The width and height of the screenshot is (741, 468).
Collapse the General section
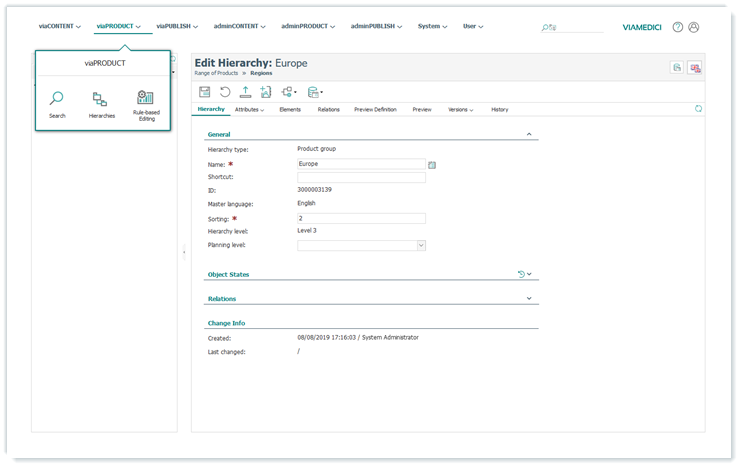[x=528, y=134]
